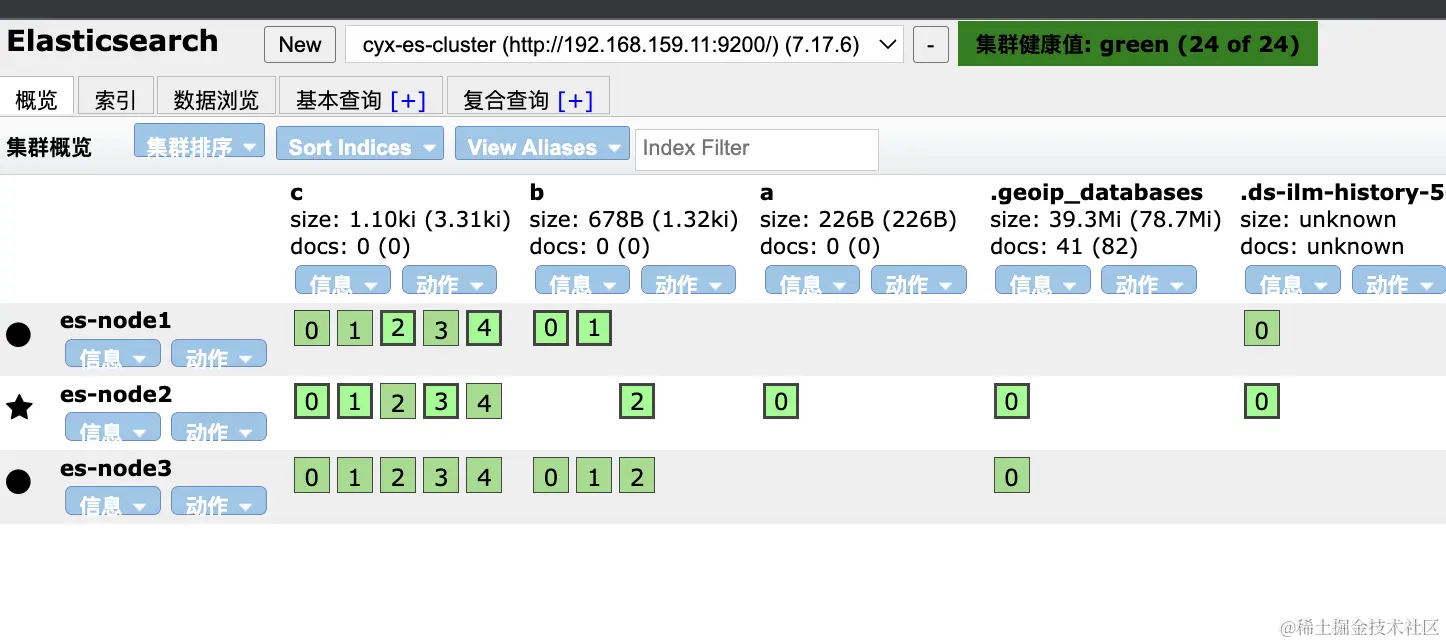Viewport: 1446px width, 644px height.
Task: Select shard 3 of index c on es-node3
Action: click(441, 476)
